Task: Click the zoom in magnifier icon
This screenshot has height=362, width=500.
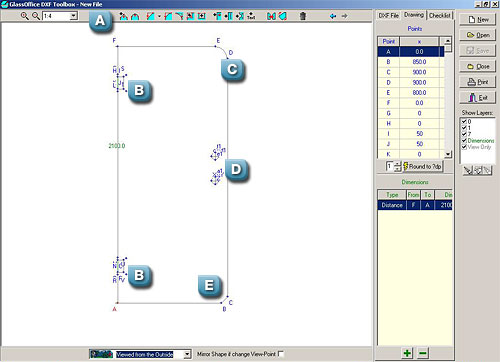Action: point(24,16)
